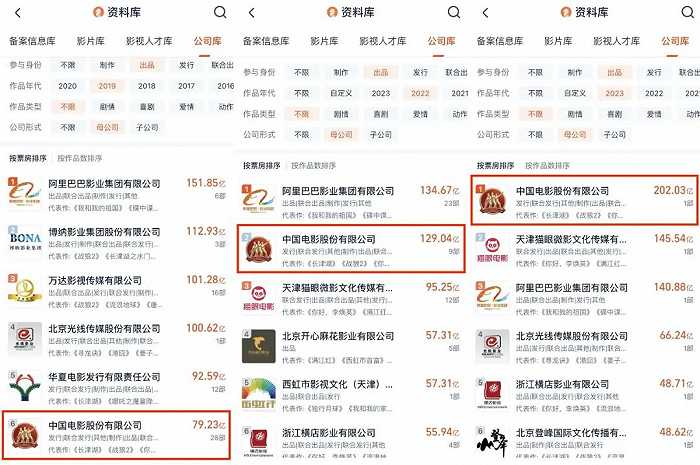Open 万达影视传媒有限公司 company entry
This screenshot has width=700, height=465.
coord(117,292)
